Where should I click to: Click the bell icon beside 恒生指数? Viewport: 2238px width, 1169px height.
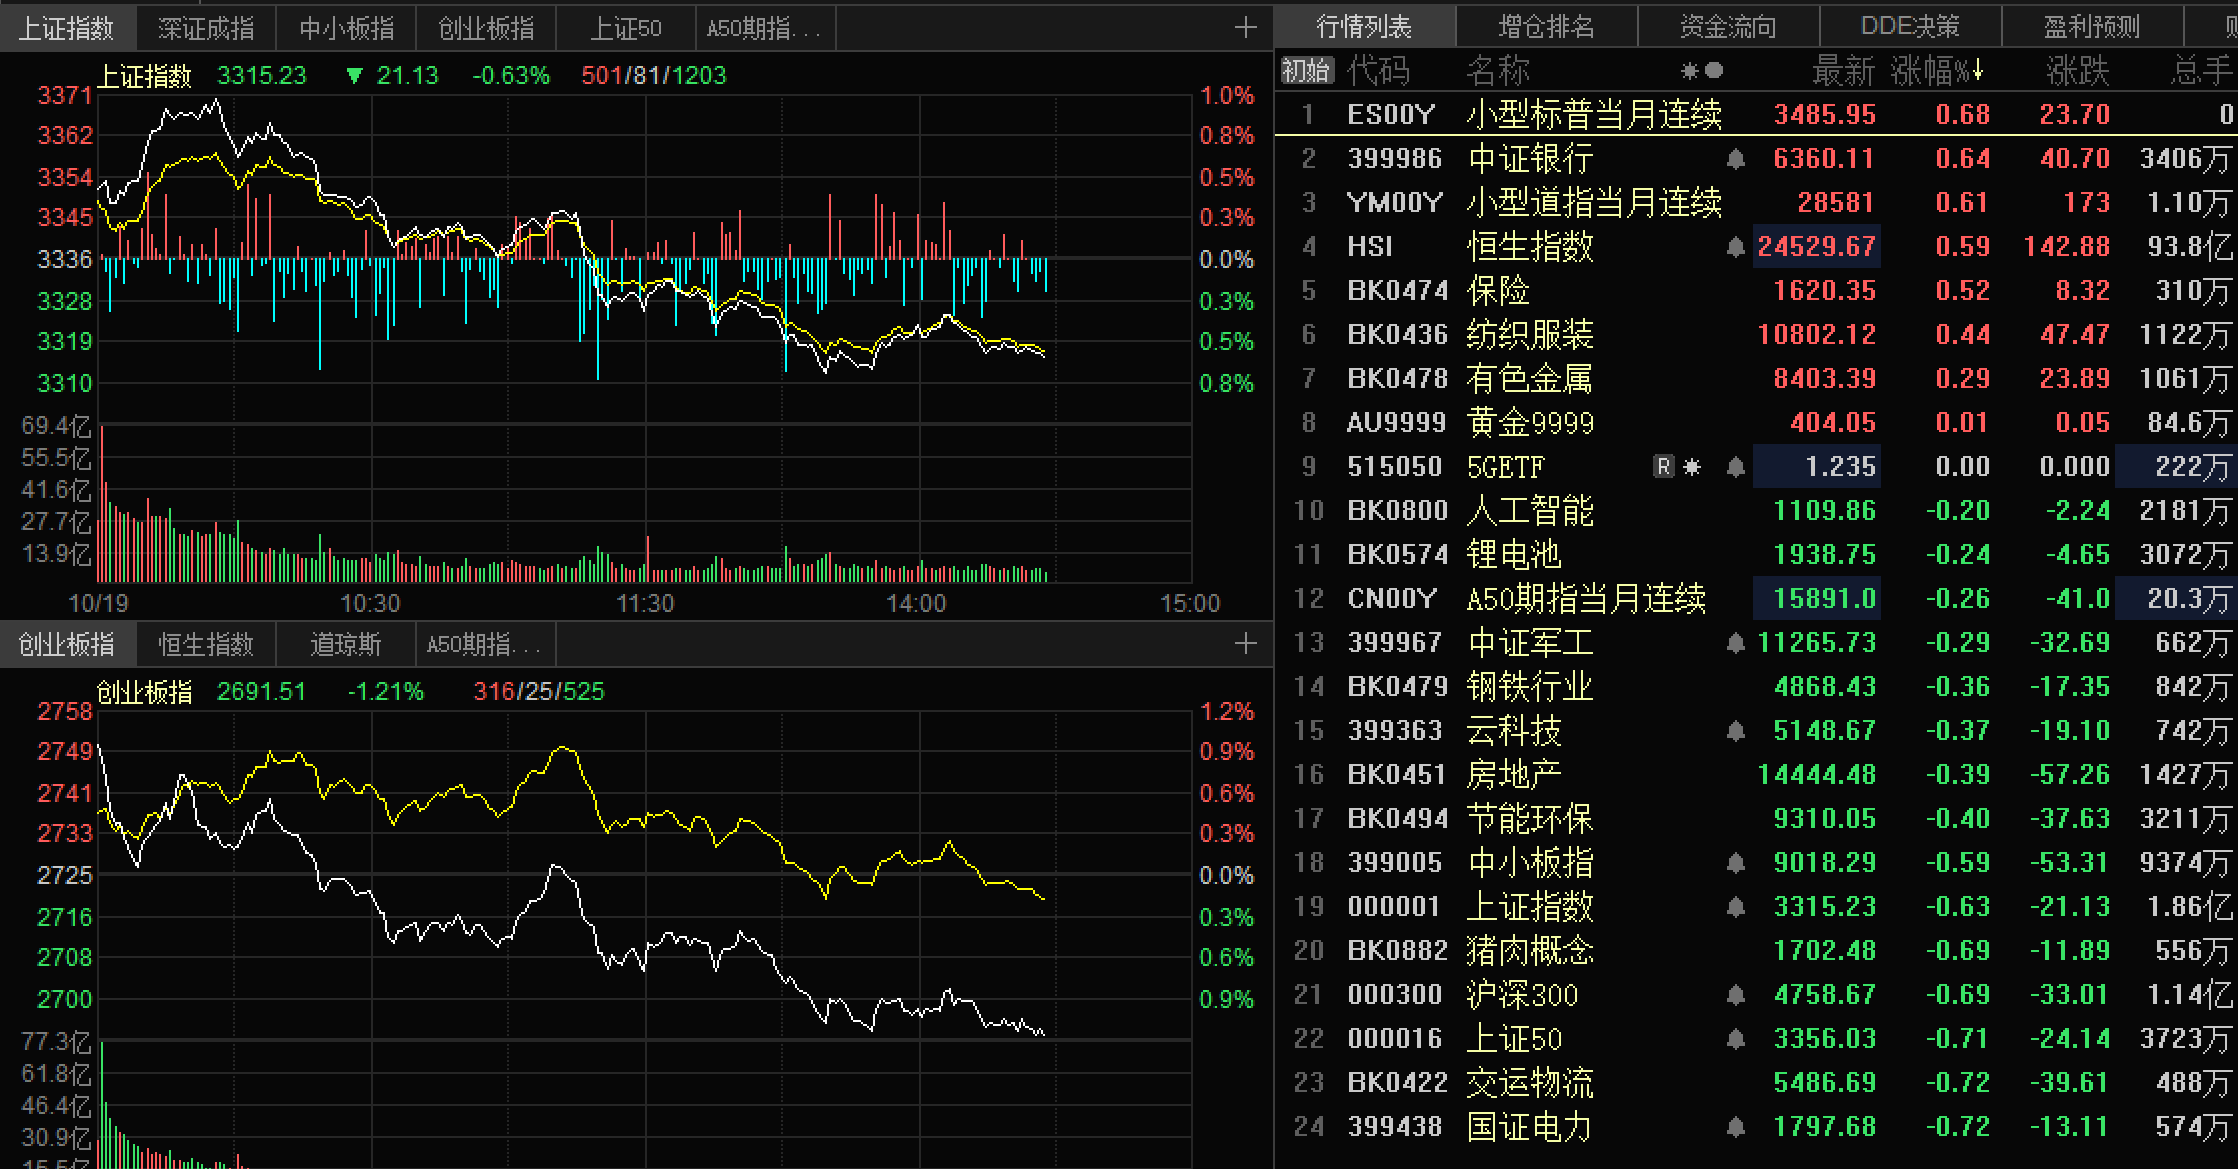coord(1736,247)
